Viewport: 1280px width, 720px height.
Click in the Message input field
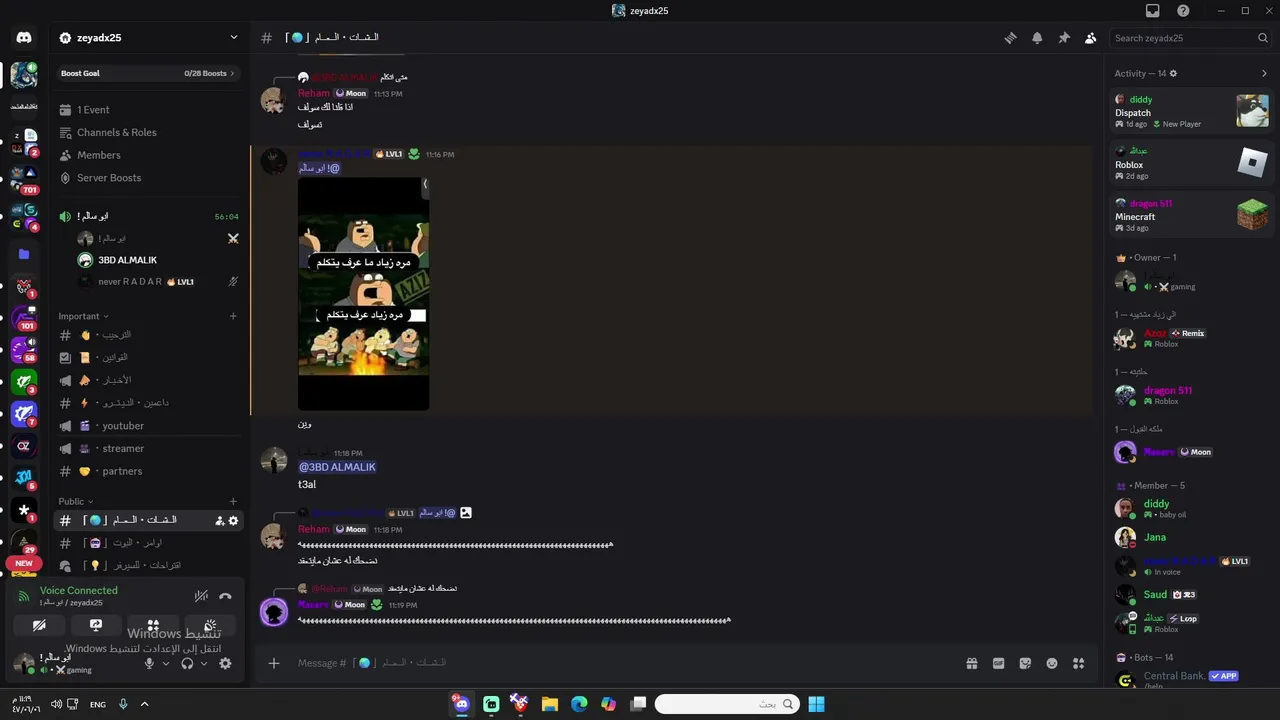point(620,663)
